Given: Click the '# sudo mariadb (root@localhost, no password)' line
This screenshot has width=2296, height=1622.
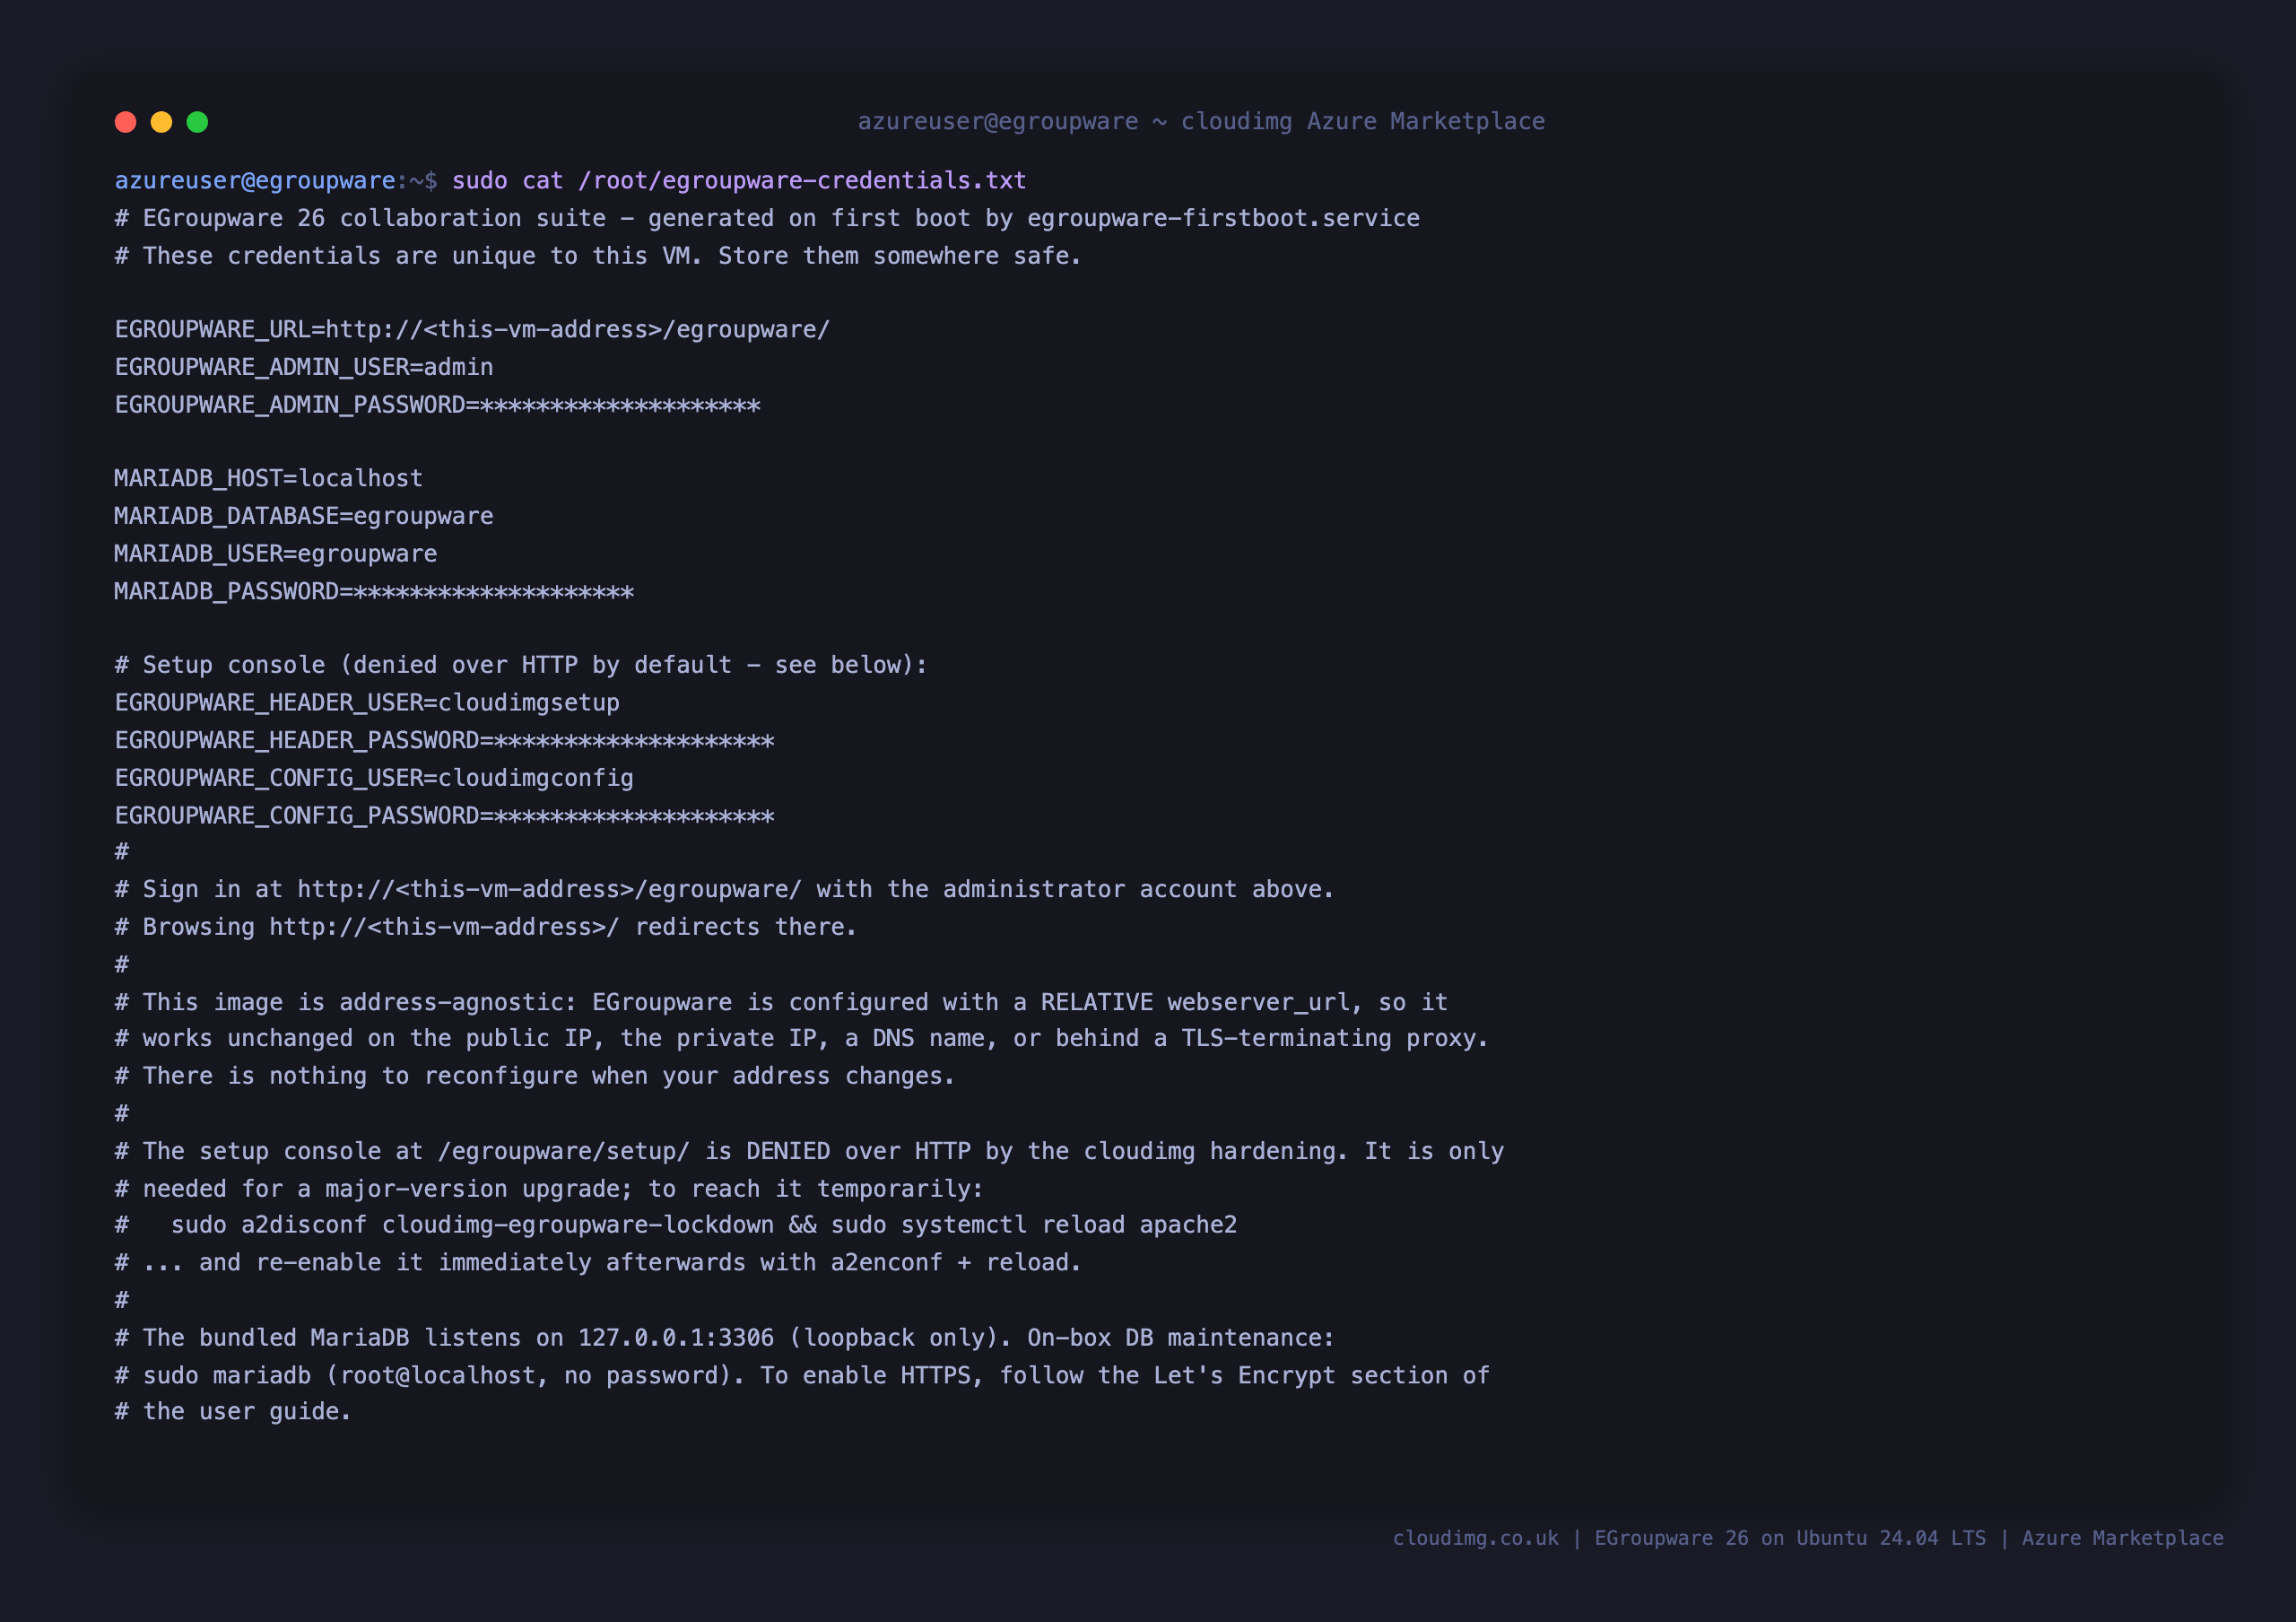Looking at the screenshot, I should 802,1376.
